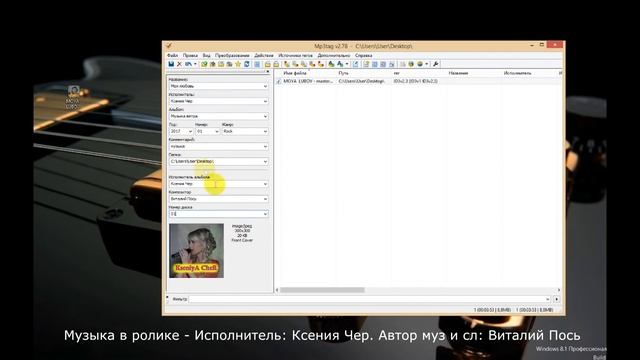
Task: Expand the Композитор field dropdown
Action: (x=265, y=199)
